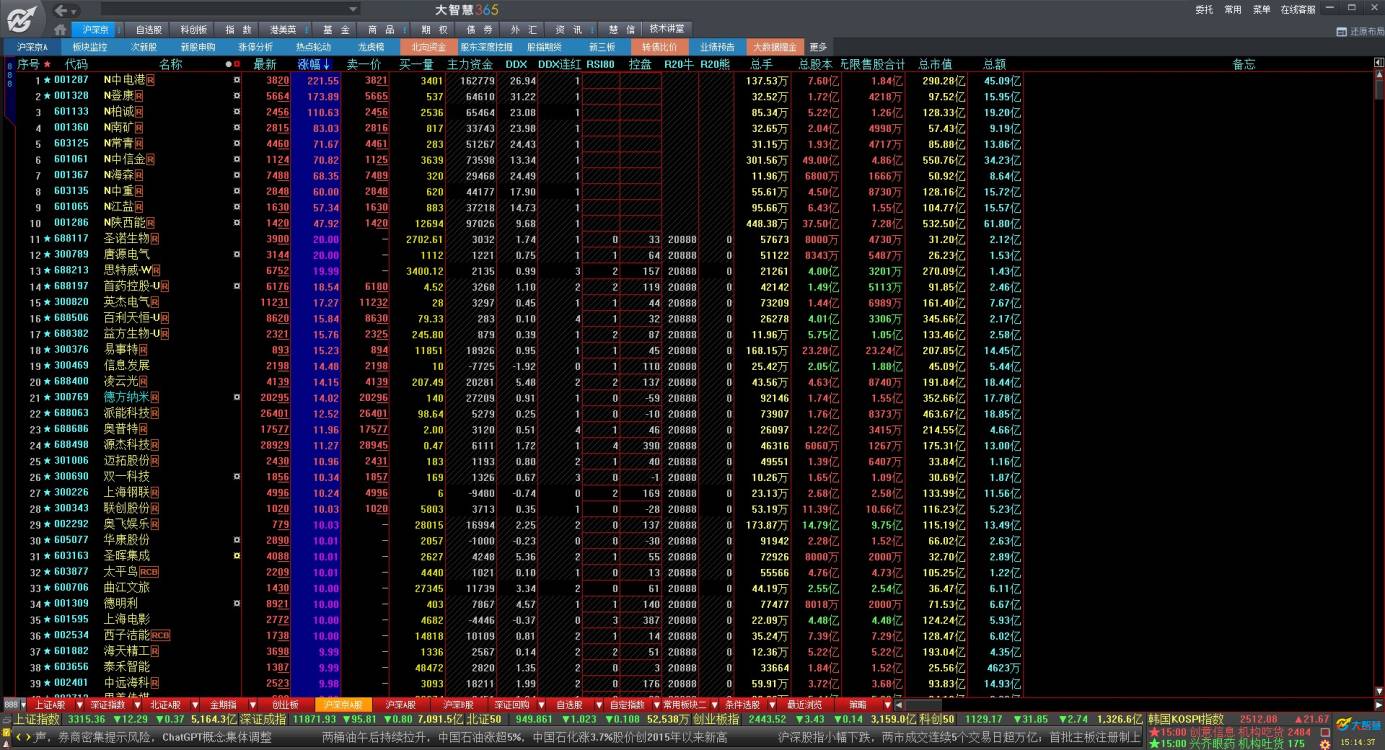
Task: Open 转债比价 sub-tab
Action: [659, 47]
